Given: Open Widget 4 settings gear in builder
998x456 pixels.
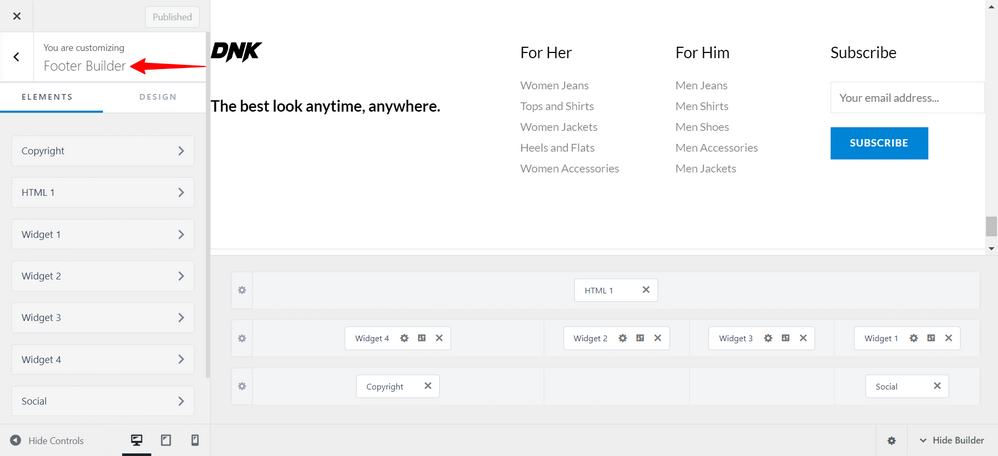Looking at the screenshot, I should (404, 338).
